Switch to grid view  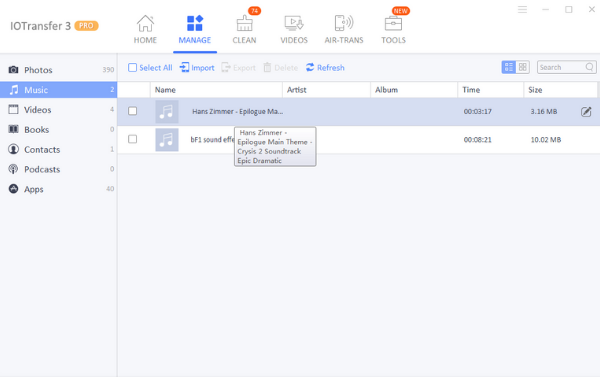523,67
